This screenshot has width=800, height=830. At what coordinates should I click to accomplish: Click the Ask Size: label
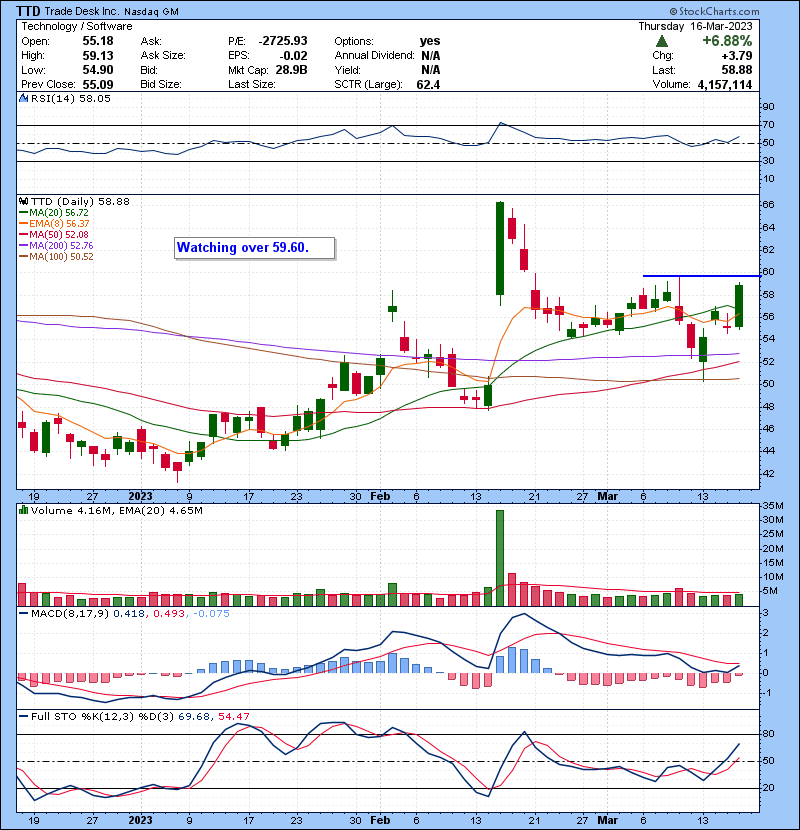[163, 56]
